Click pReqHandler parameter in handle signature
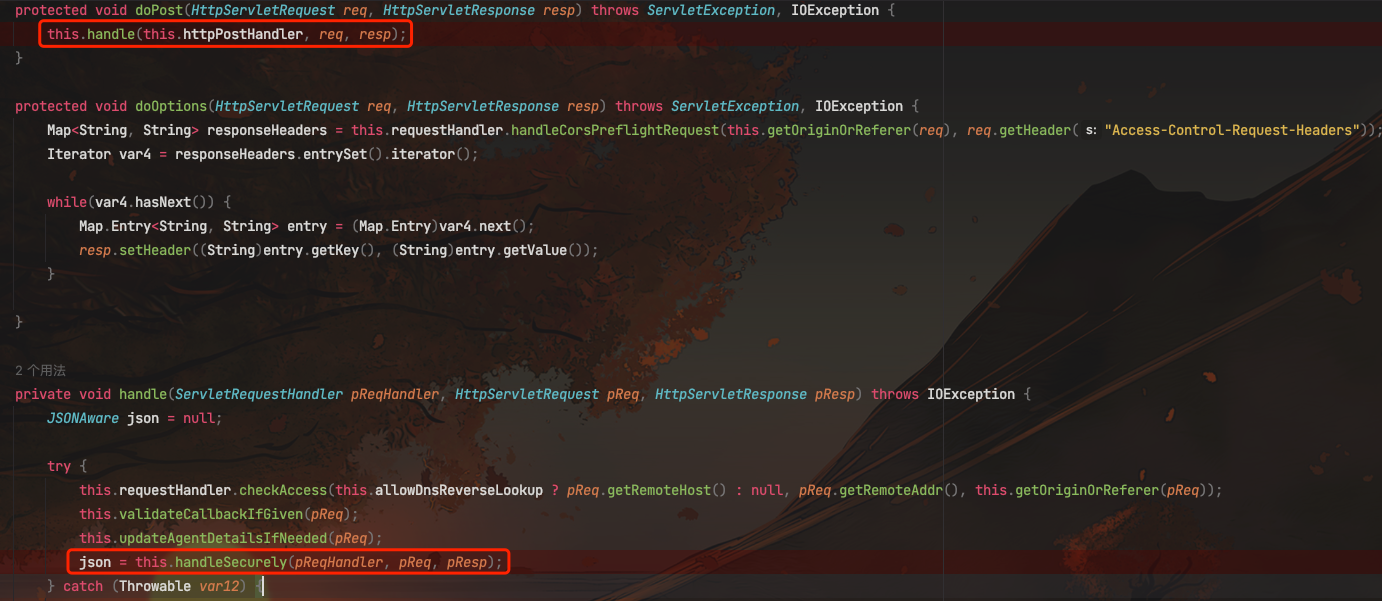This screenshot has height=601, width=1382. (x=395, y=394)
